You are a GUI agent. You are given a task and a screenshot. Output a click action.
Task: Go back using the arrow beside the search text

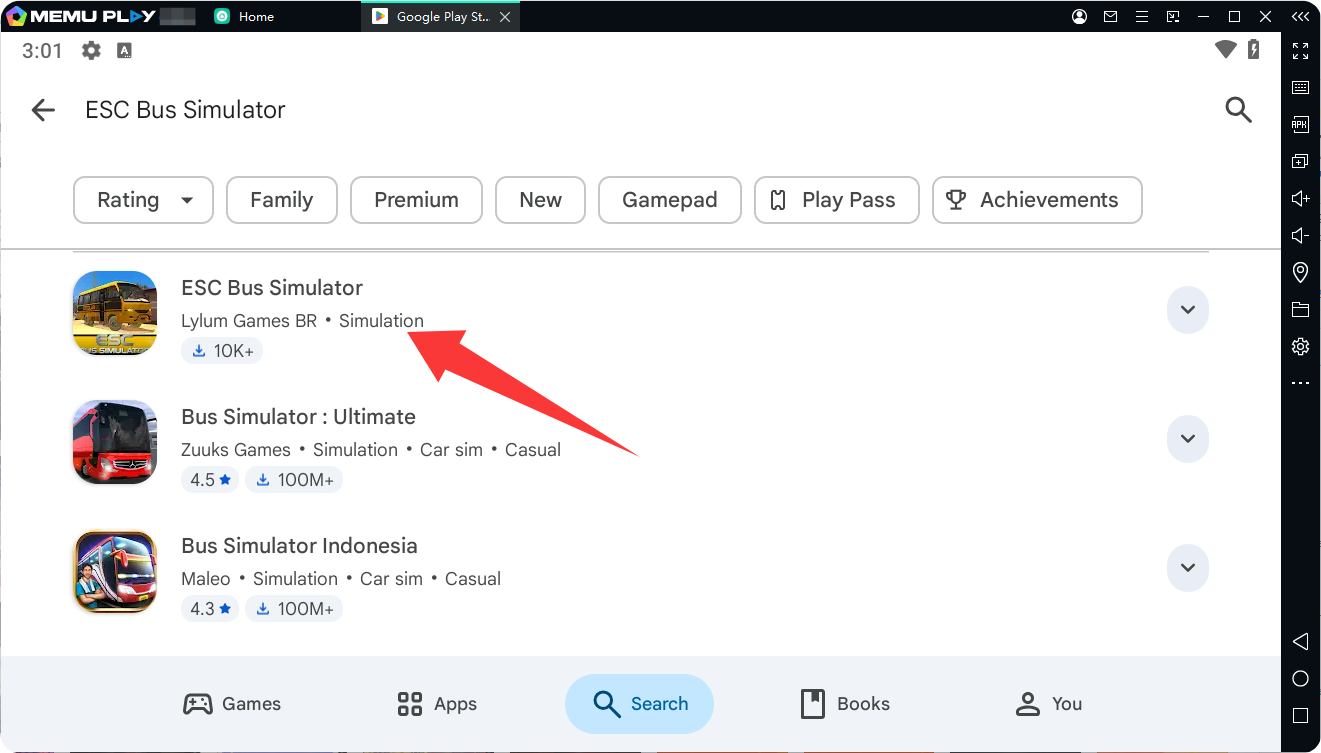click(x=43, y=110)
